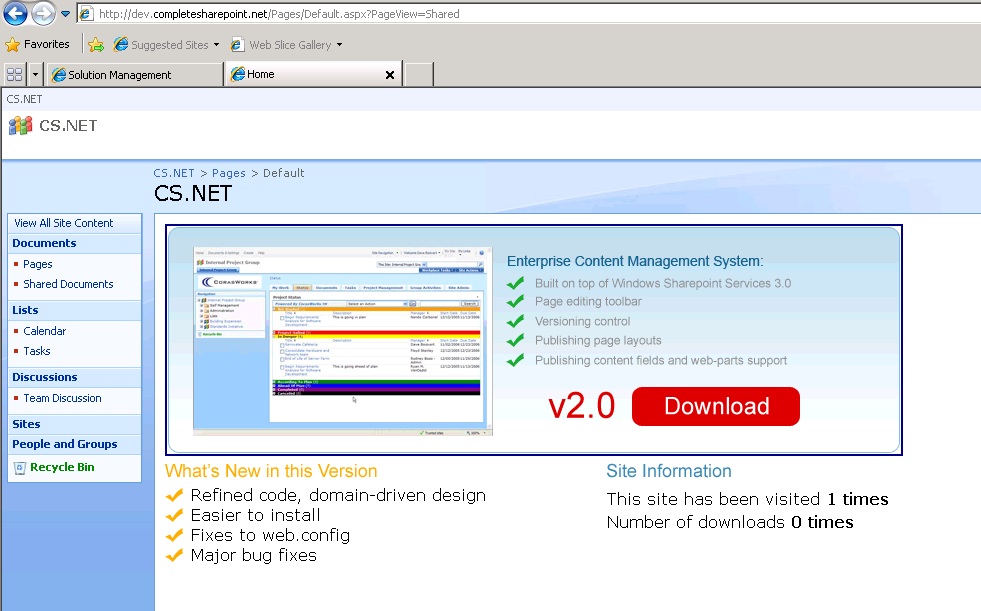Open the Favorites star button
Screen dimensions: 981x611
(x=38, y=44)
